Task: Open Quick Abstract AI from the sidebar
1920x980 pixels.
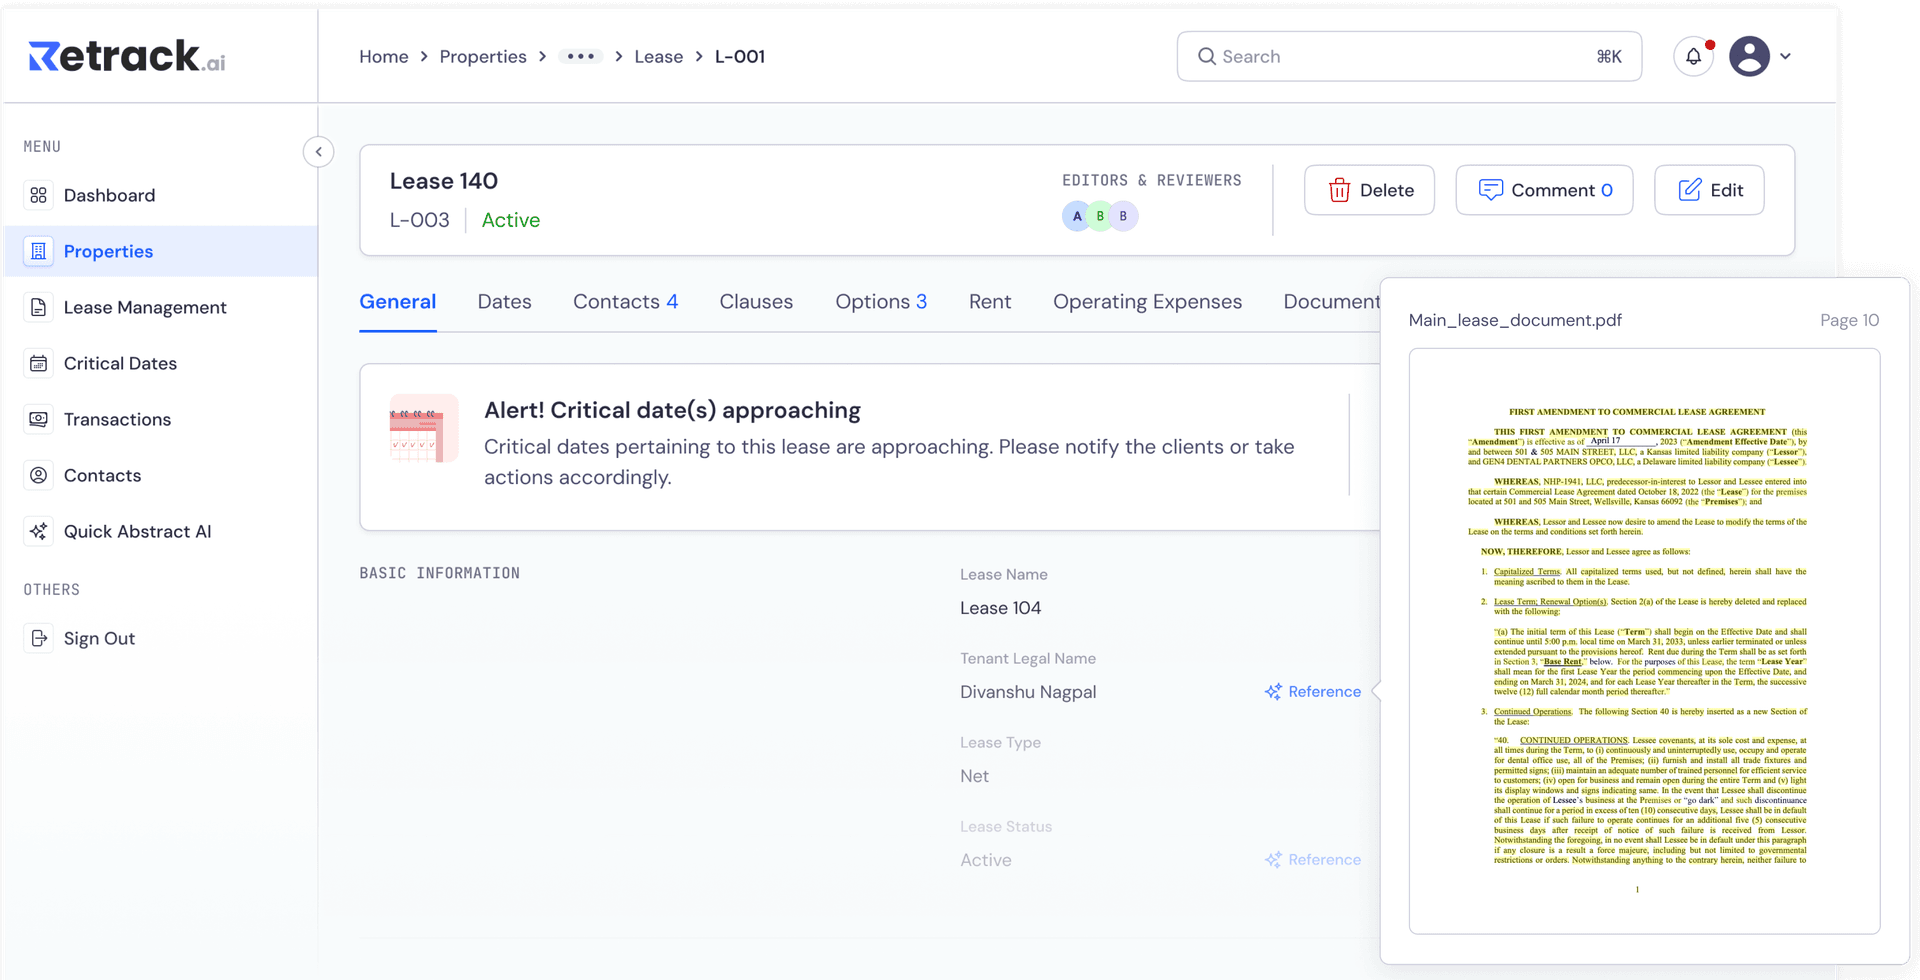Action: [137, 531]
